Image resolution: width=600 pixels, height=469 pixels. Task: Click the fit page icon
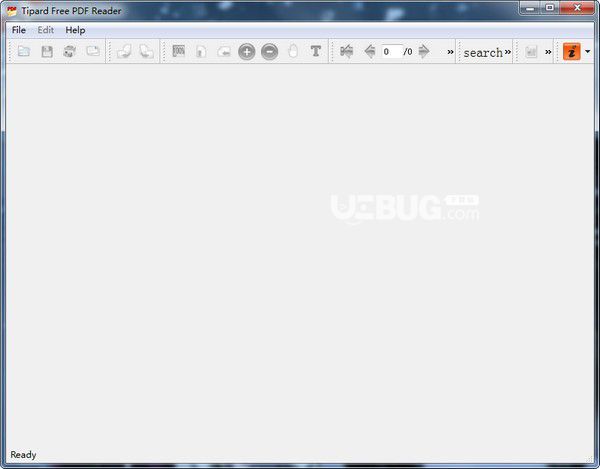coord(201,51)
